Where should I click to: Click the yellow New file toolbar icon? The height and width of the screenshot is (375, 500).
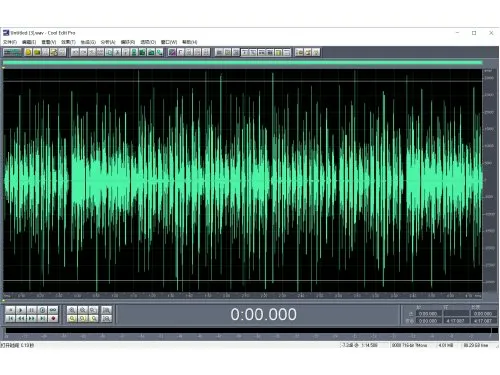click(x=29, y=52)
